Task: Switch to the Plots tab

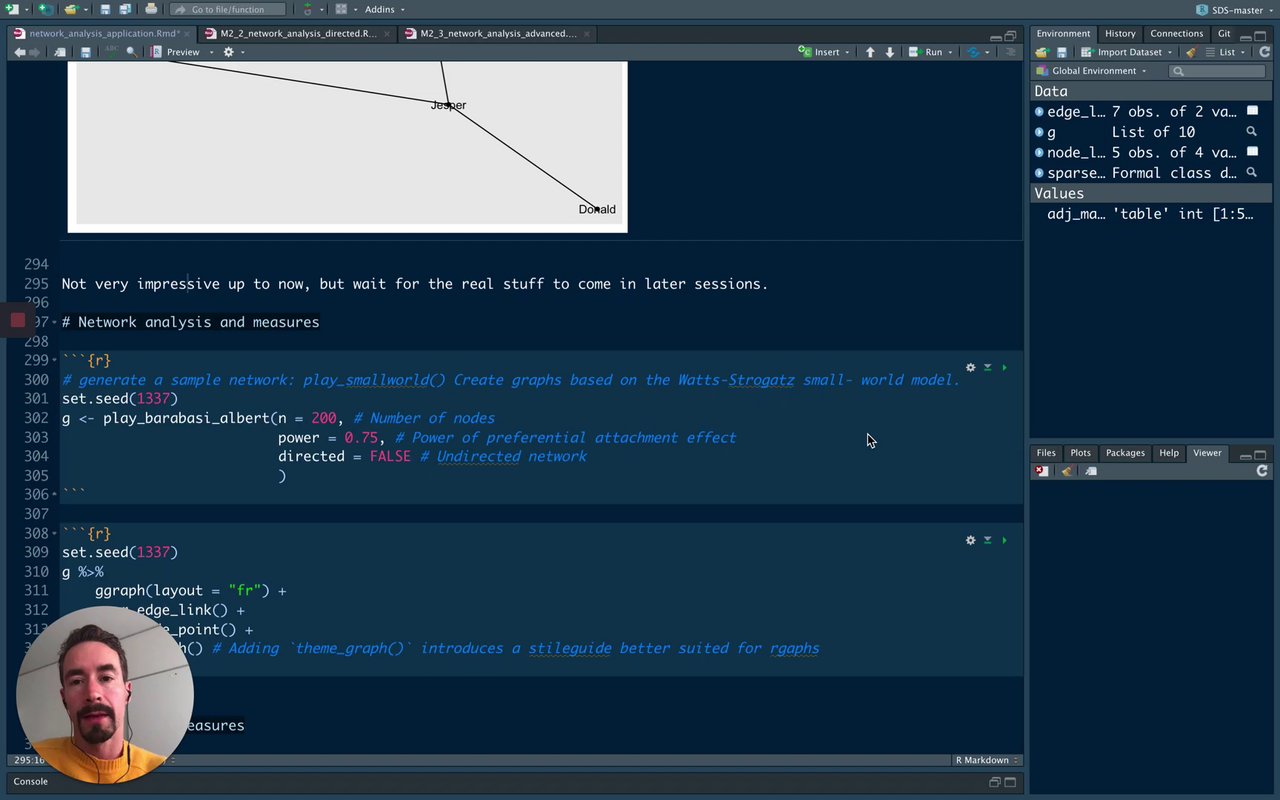Action: 1080,453
